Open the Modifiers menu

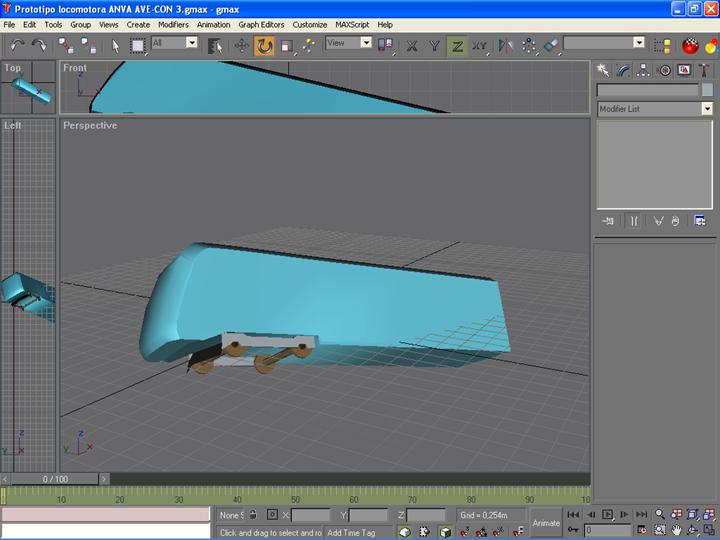[x=173, y=24]
